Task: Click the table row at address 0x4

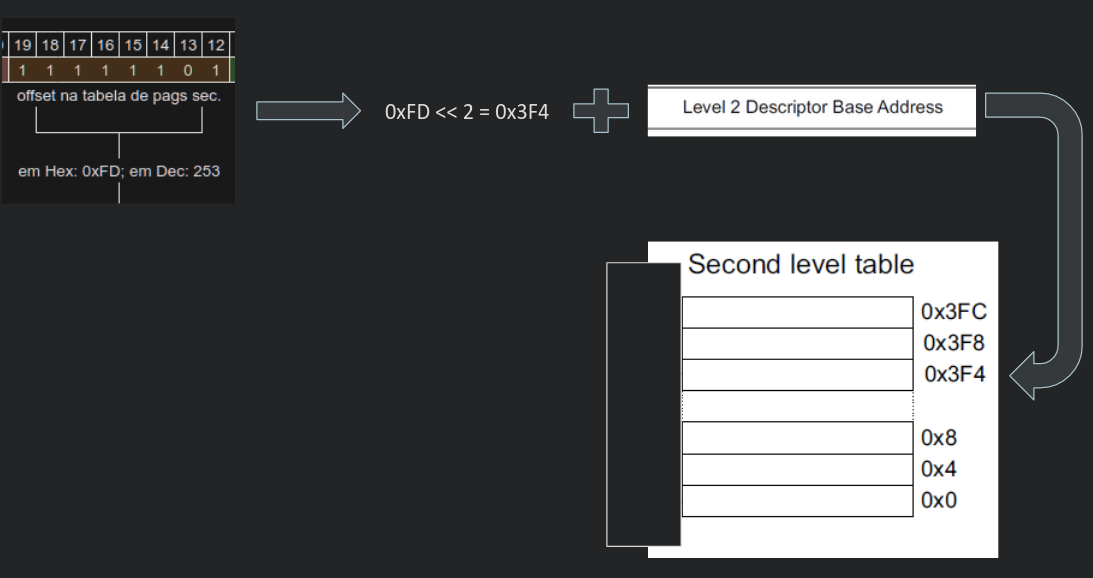Action: coord(797,469)
